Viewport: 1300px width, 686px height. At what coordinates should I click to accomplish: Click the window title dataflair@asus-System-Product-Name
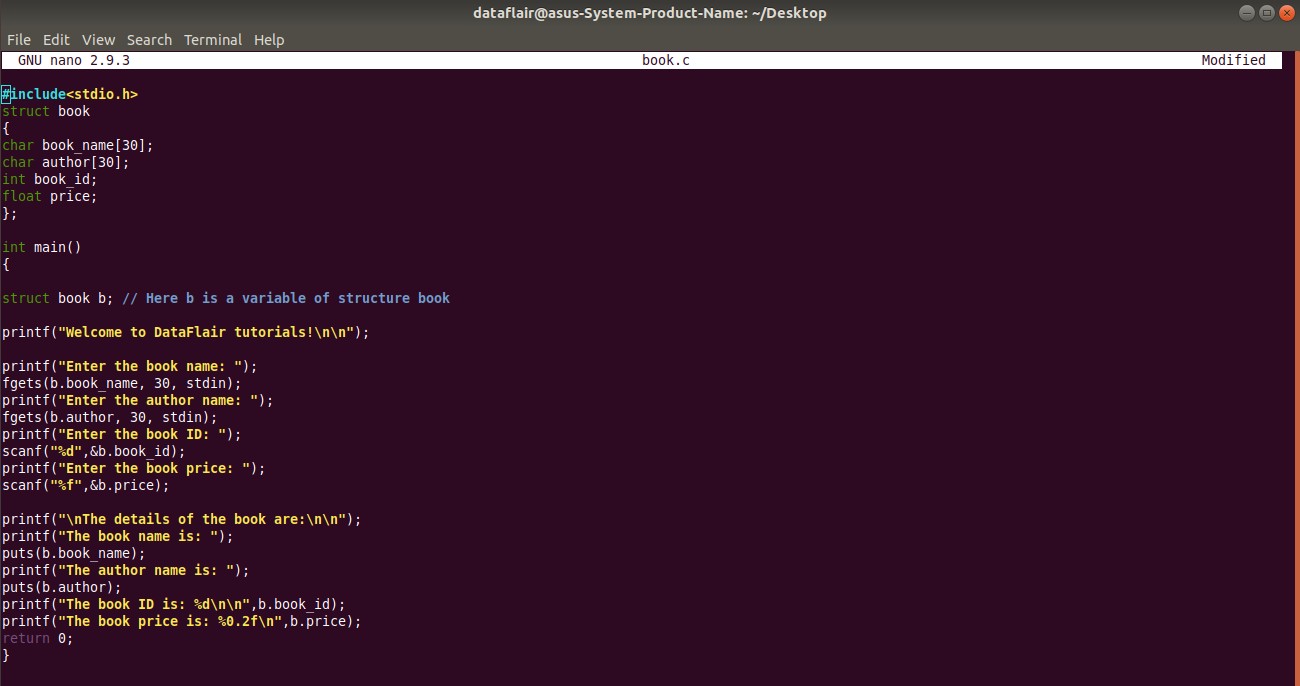[x=650, y=13]
